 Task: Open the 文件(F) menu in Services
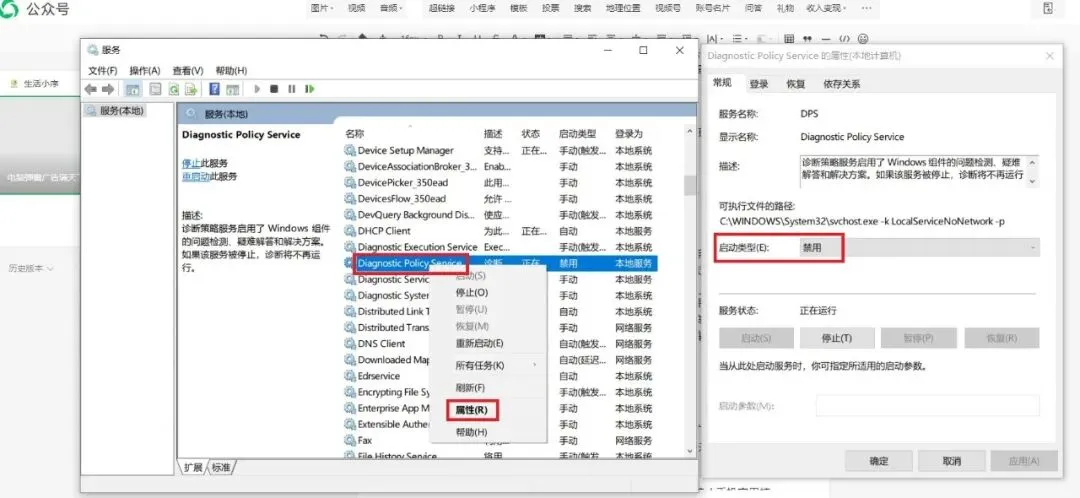click(x=103, y=70)
